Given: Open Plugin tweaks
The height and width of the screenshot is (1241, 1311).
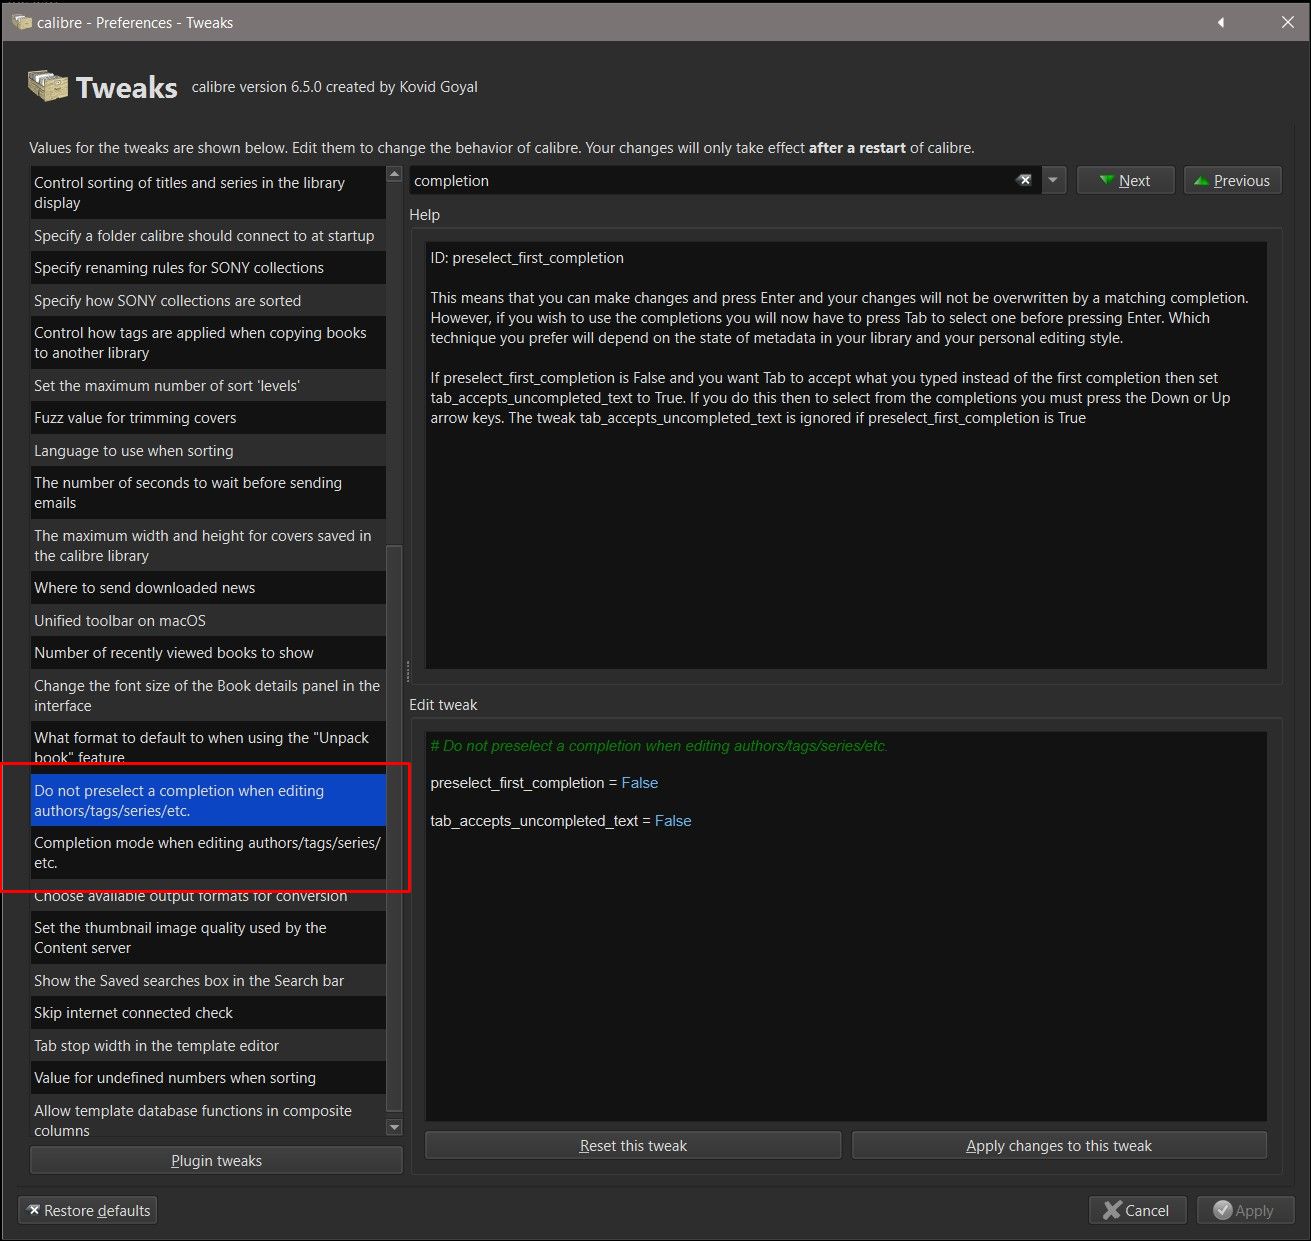Looking at the screenshot, I should (x=216, y=1161).
